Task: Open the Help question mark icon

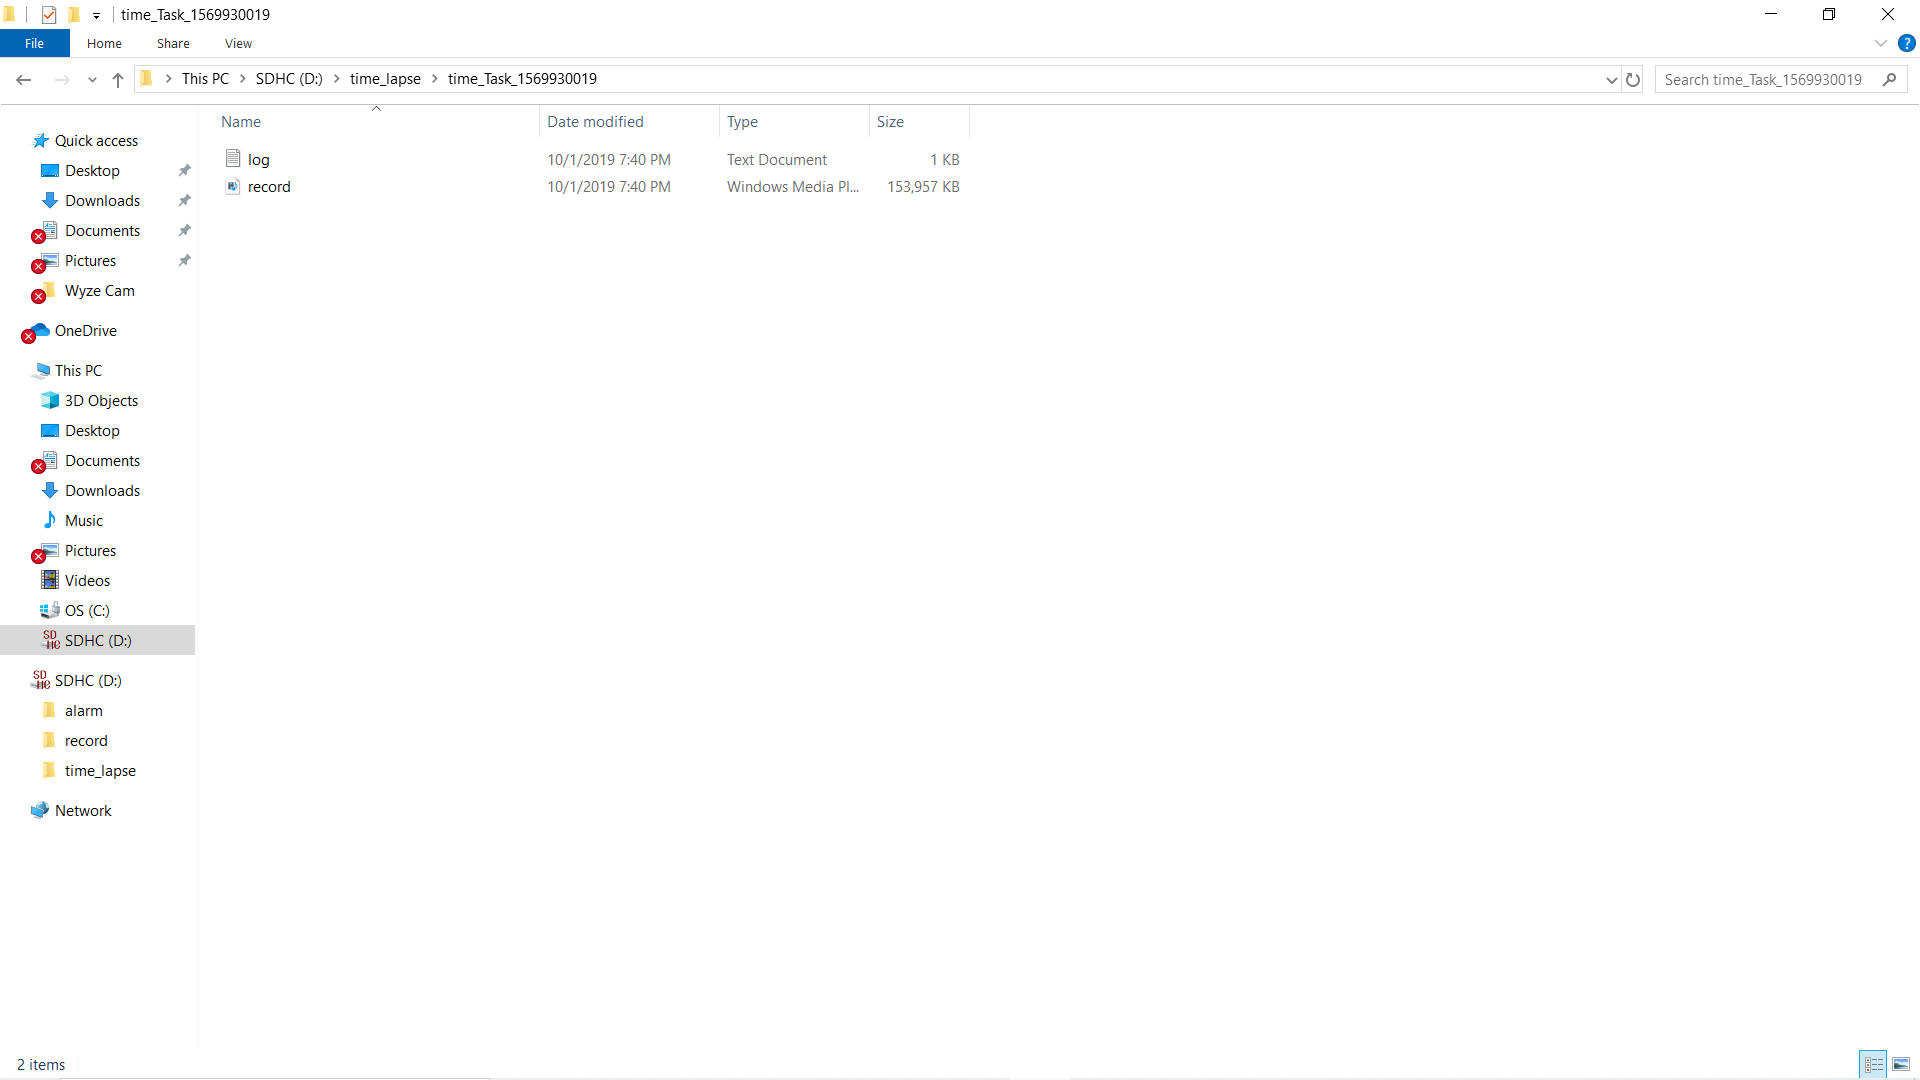Action: [x=1906, y=43]
